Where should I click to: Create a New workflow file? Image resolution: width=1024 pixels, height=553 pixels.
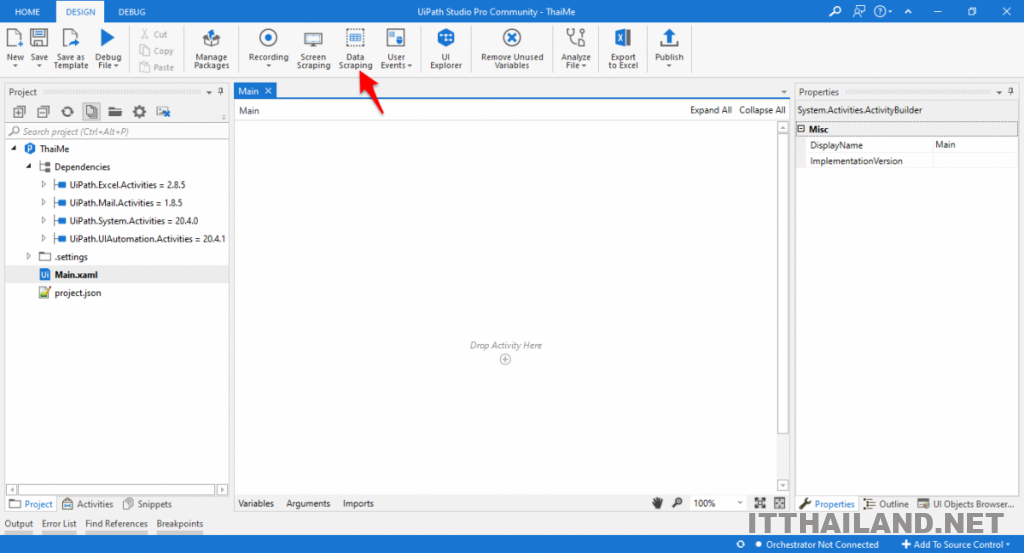click(x=15, y=48)
